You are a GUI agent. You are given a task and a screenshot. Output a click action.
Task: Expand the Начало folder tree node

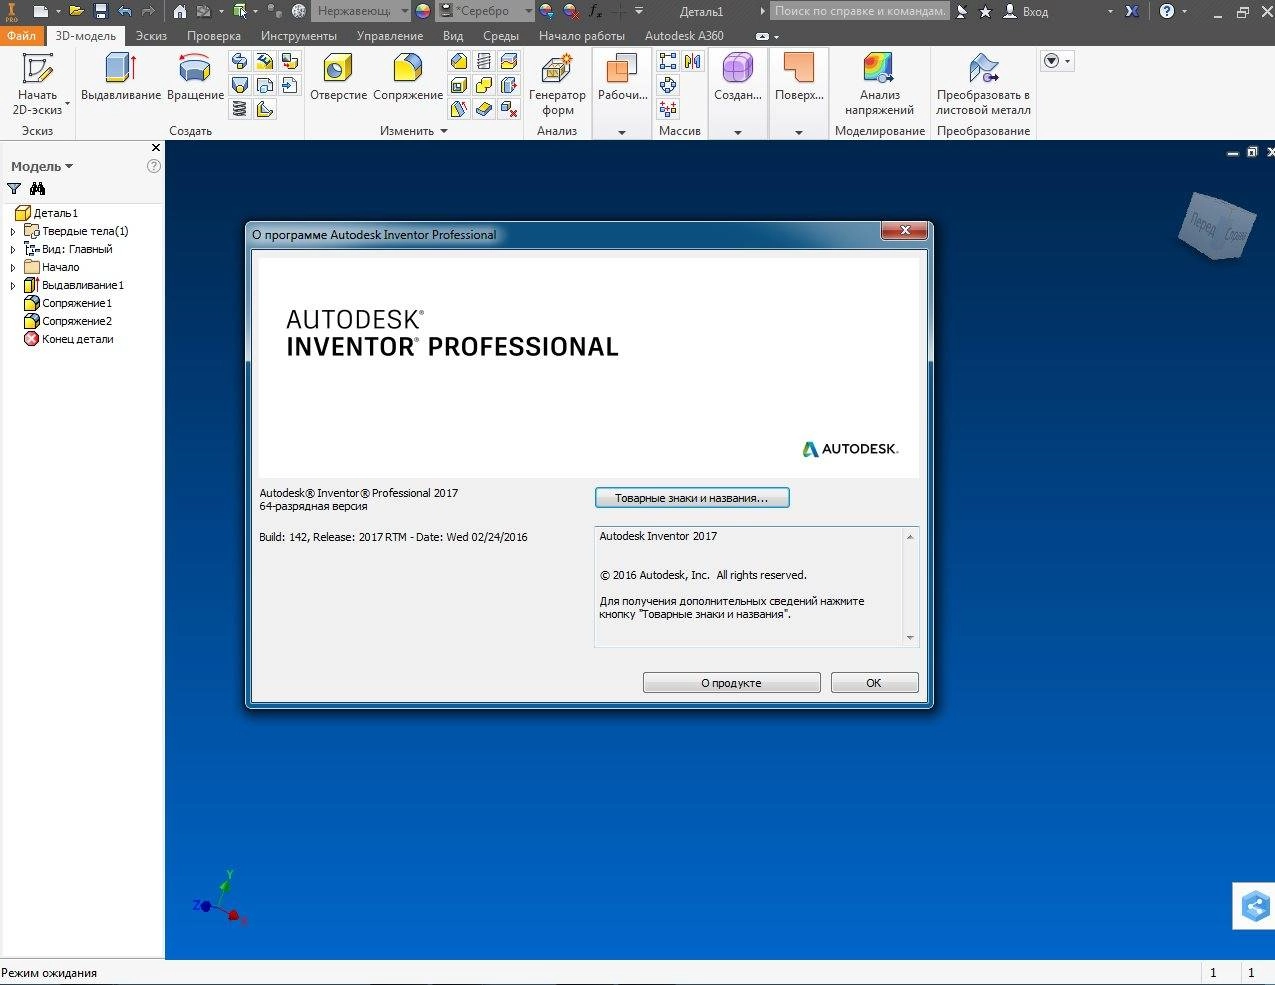click(x=13, y=267)
